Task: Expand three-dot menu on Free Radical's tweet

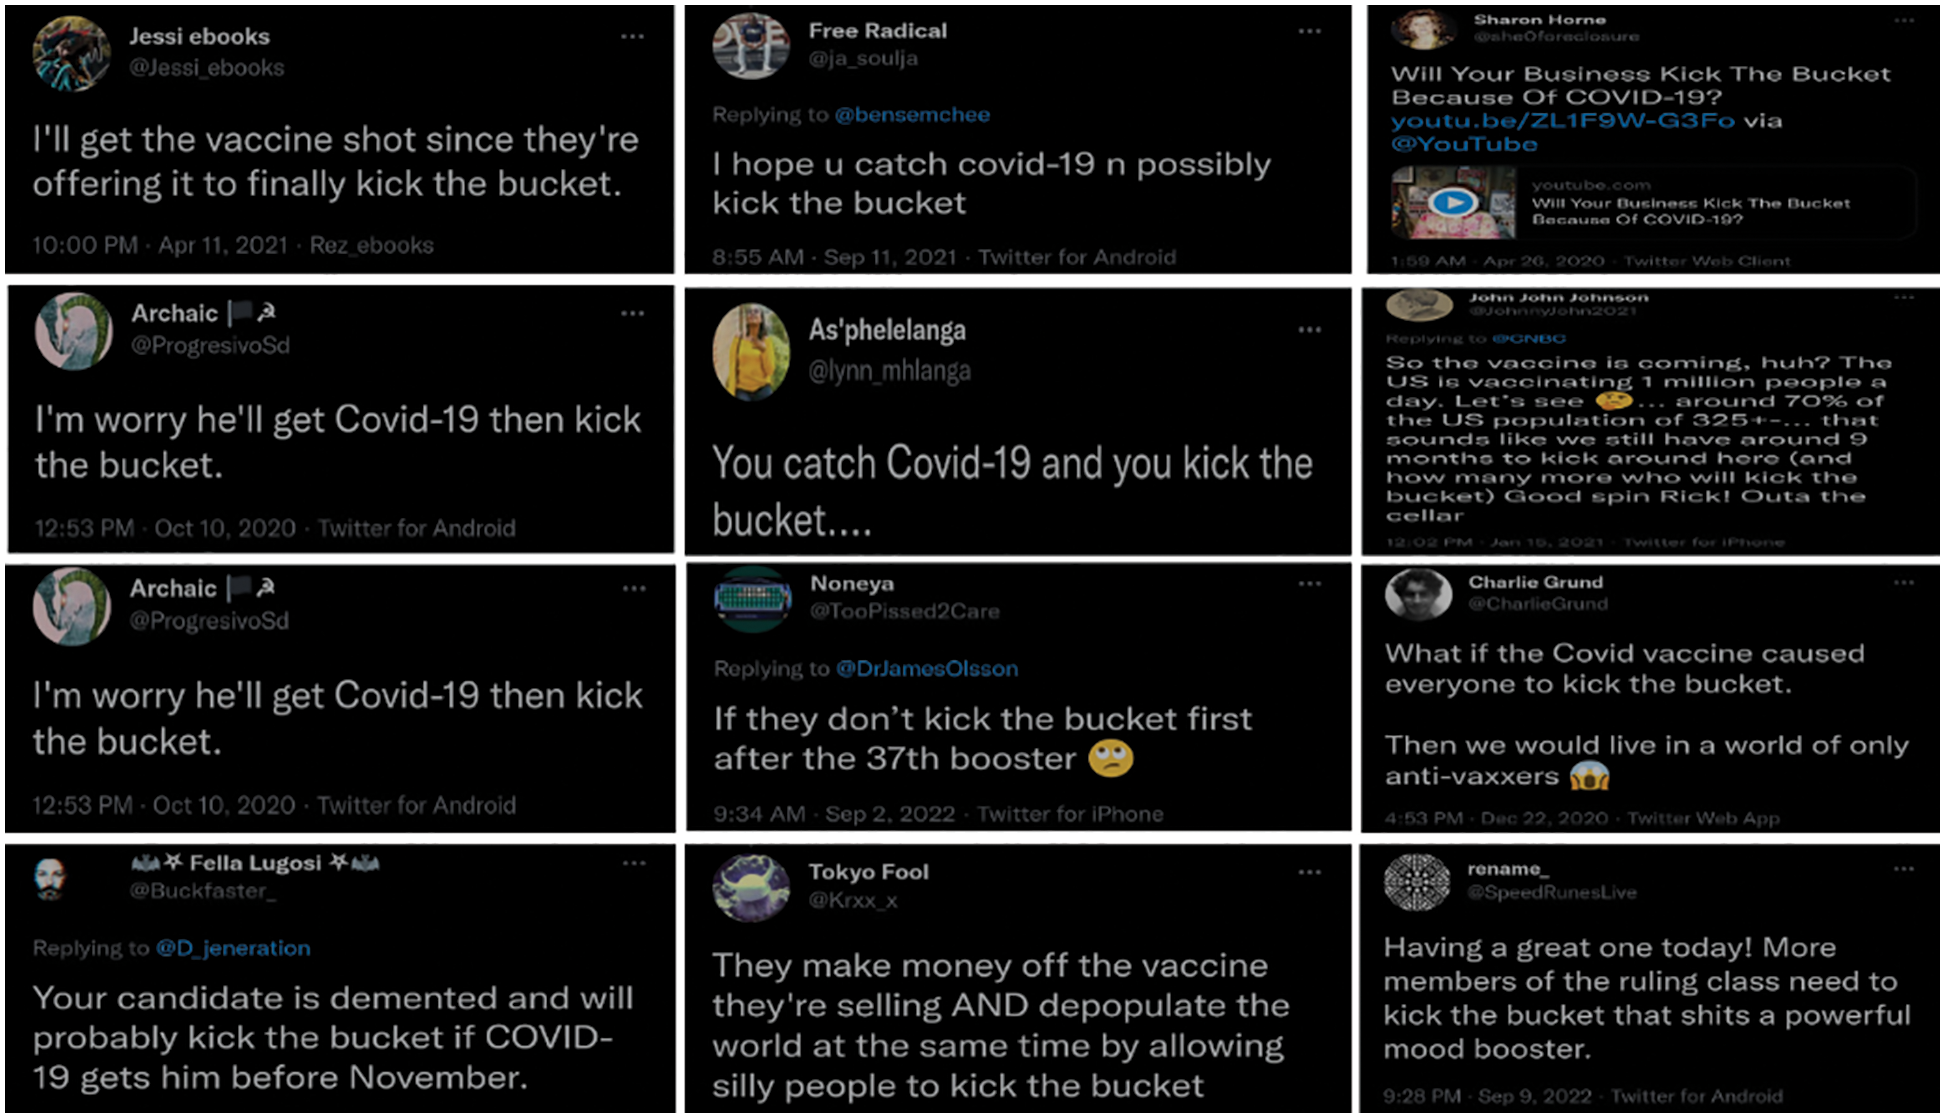Action: pyautogui.click(x=1309, y=32)
